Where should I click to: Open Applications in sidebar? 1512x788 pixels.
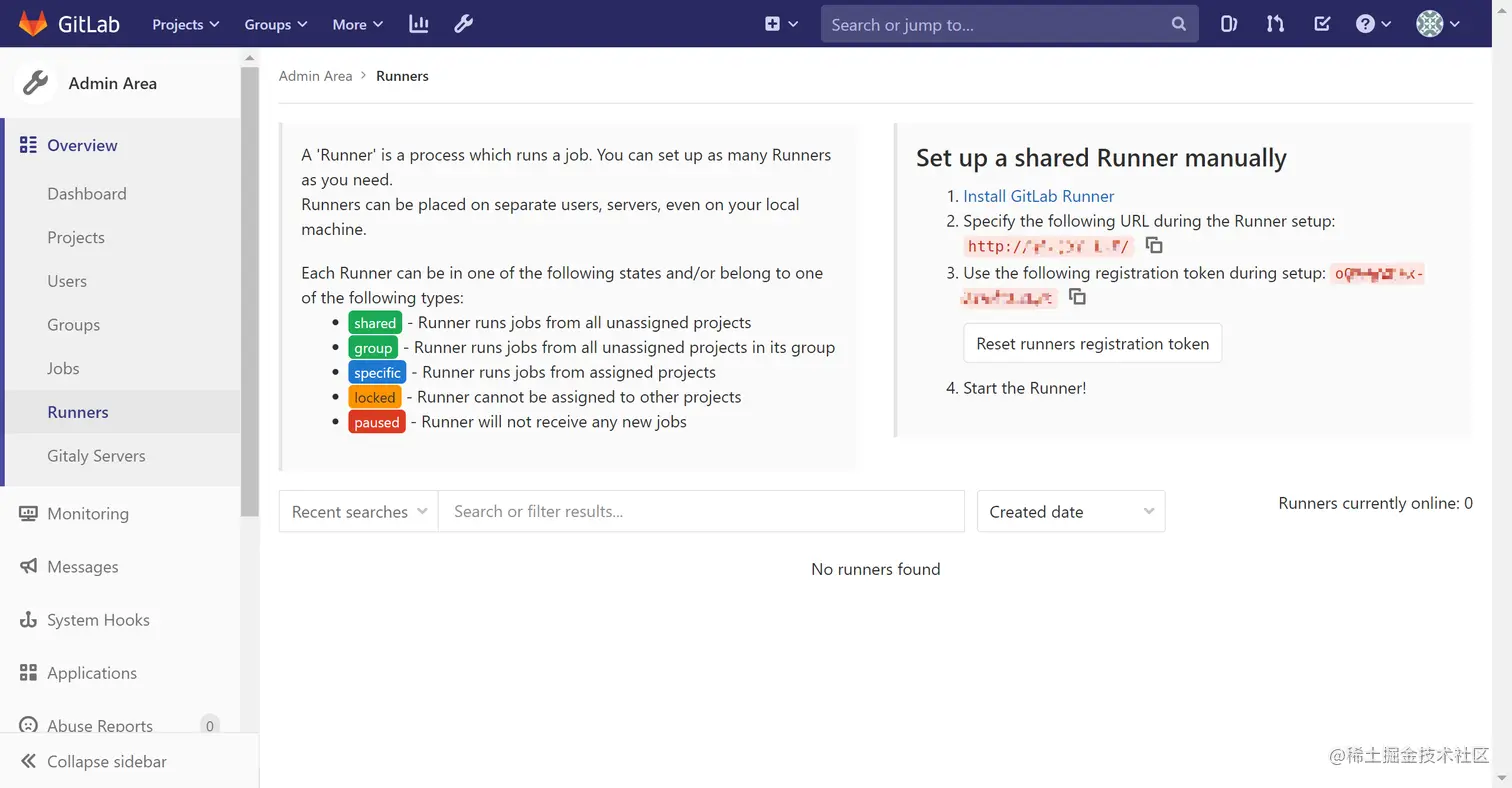coord(92,673)
